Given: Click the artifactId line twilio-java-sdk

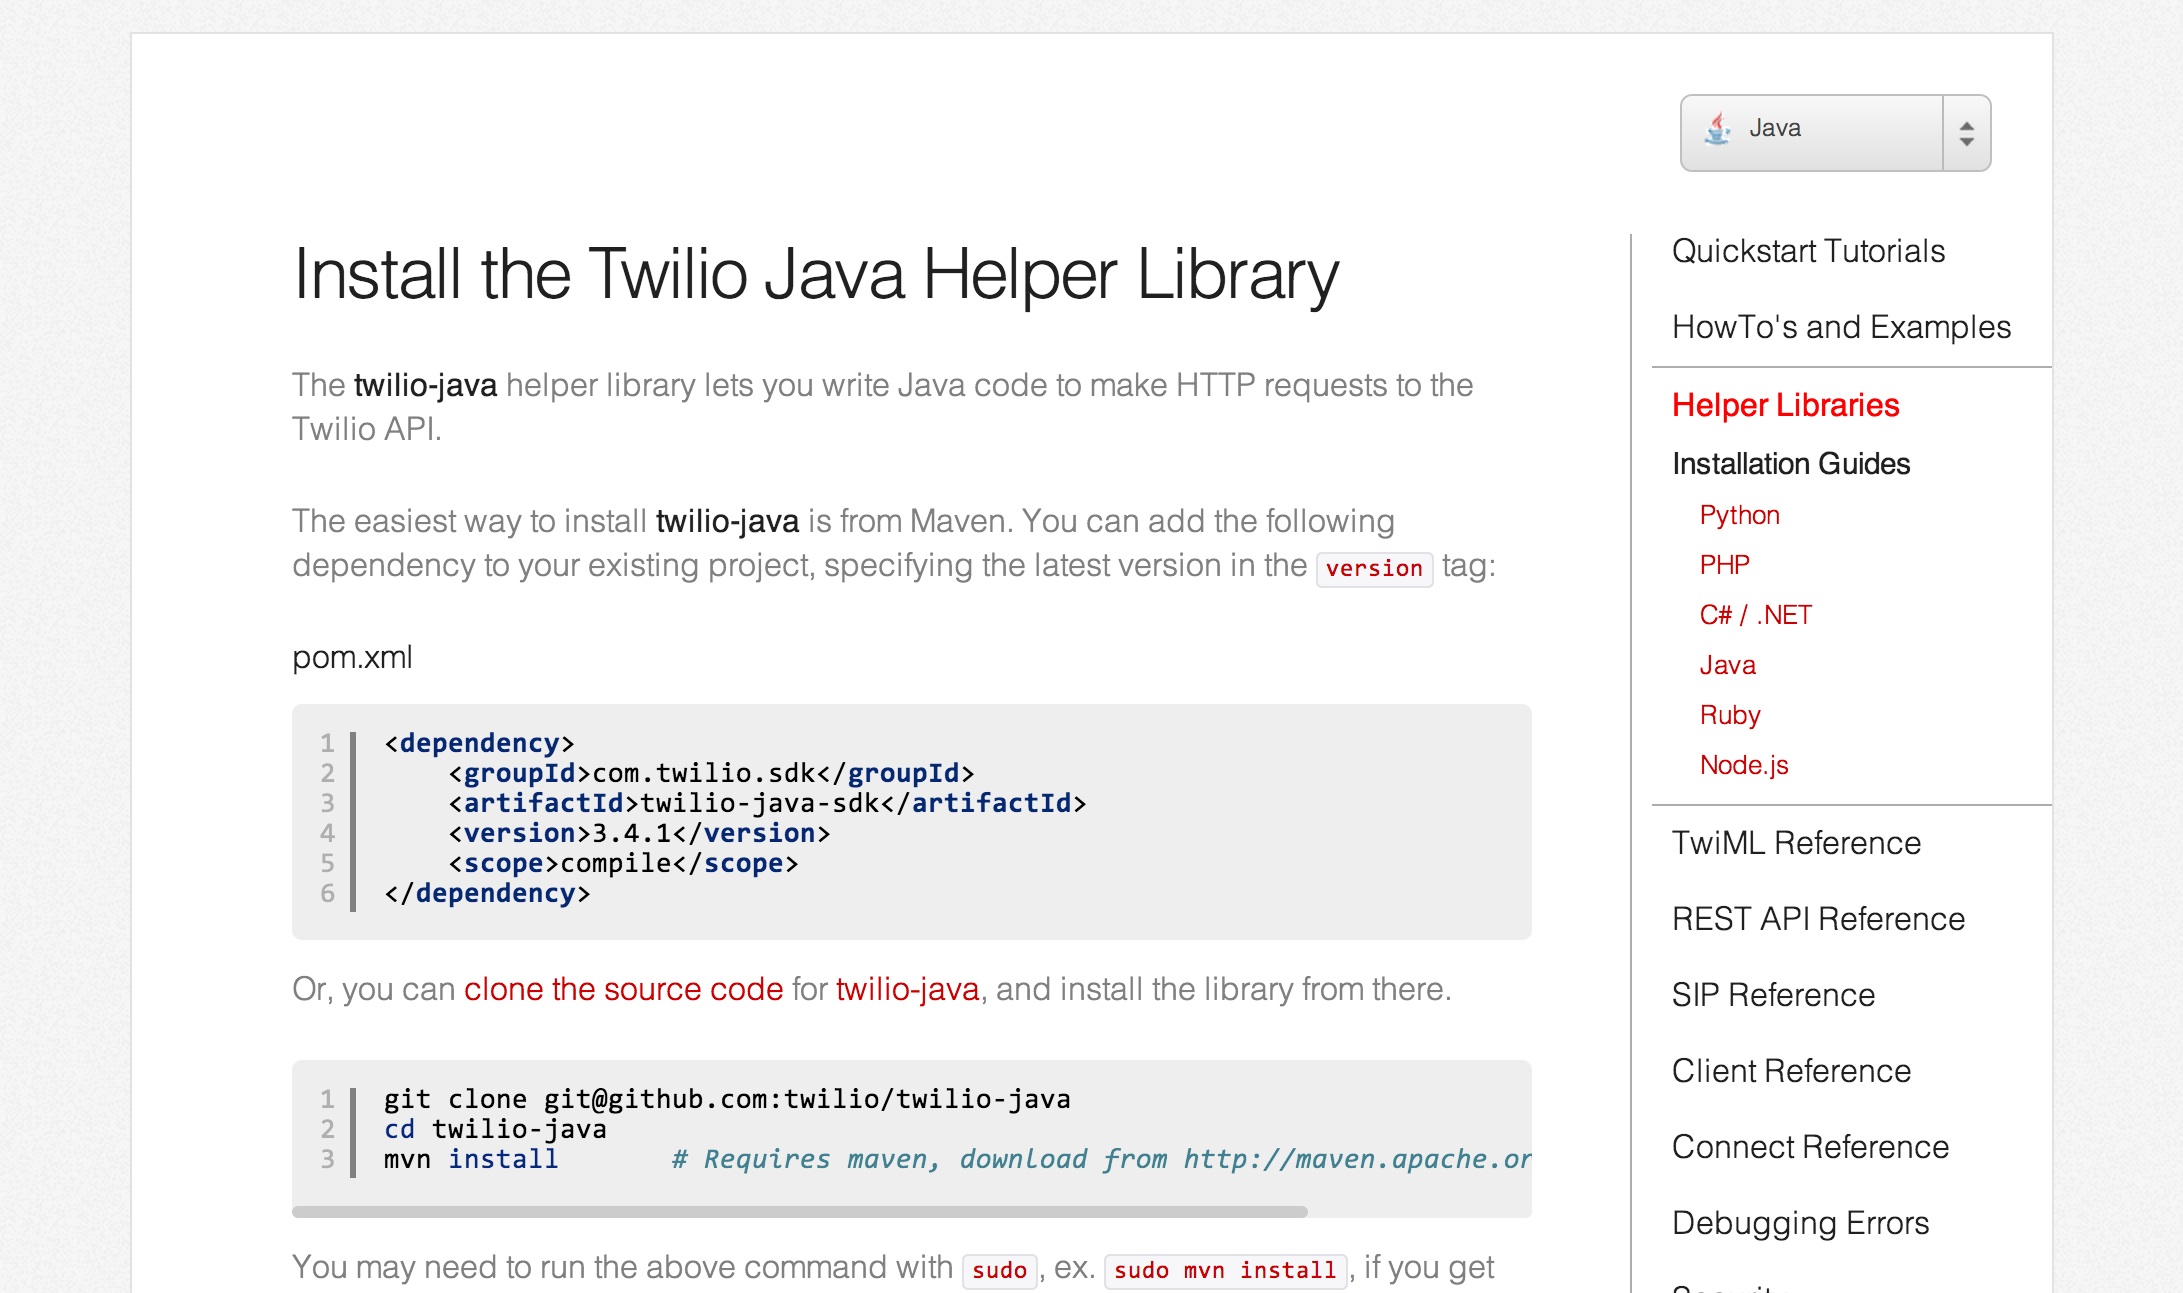Looking at the screenshot, I should [x=767, y=803].
